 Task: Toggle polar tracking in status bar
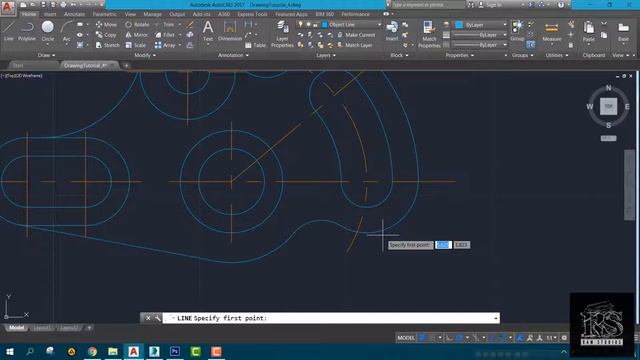459,338
